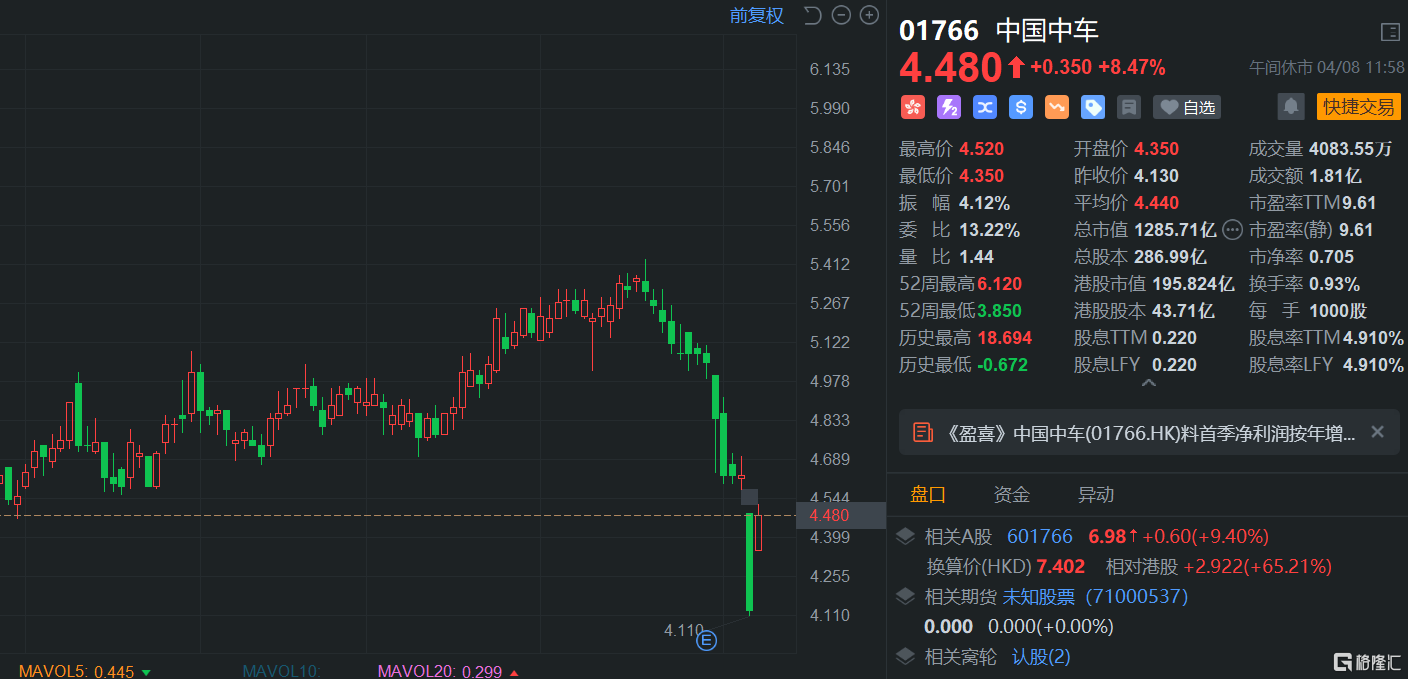The image size is (1408, 679).
Task: Click the 成交量 value 4083.55万
Action: click(1351, 149)
